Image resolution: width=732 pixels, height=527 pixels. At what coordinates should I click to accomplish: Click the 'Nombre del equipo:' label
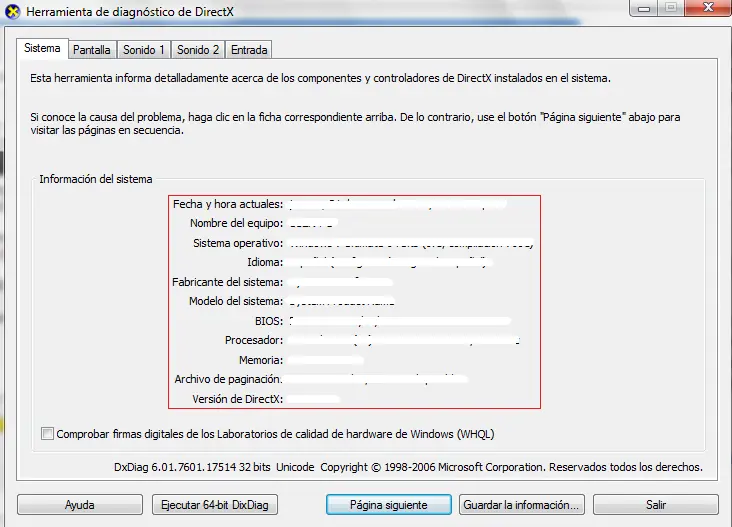coord(236,223)
